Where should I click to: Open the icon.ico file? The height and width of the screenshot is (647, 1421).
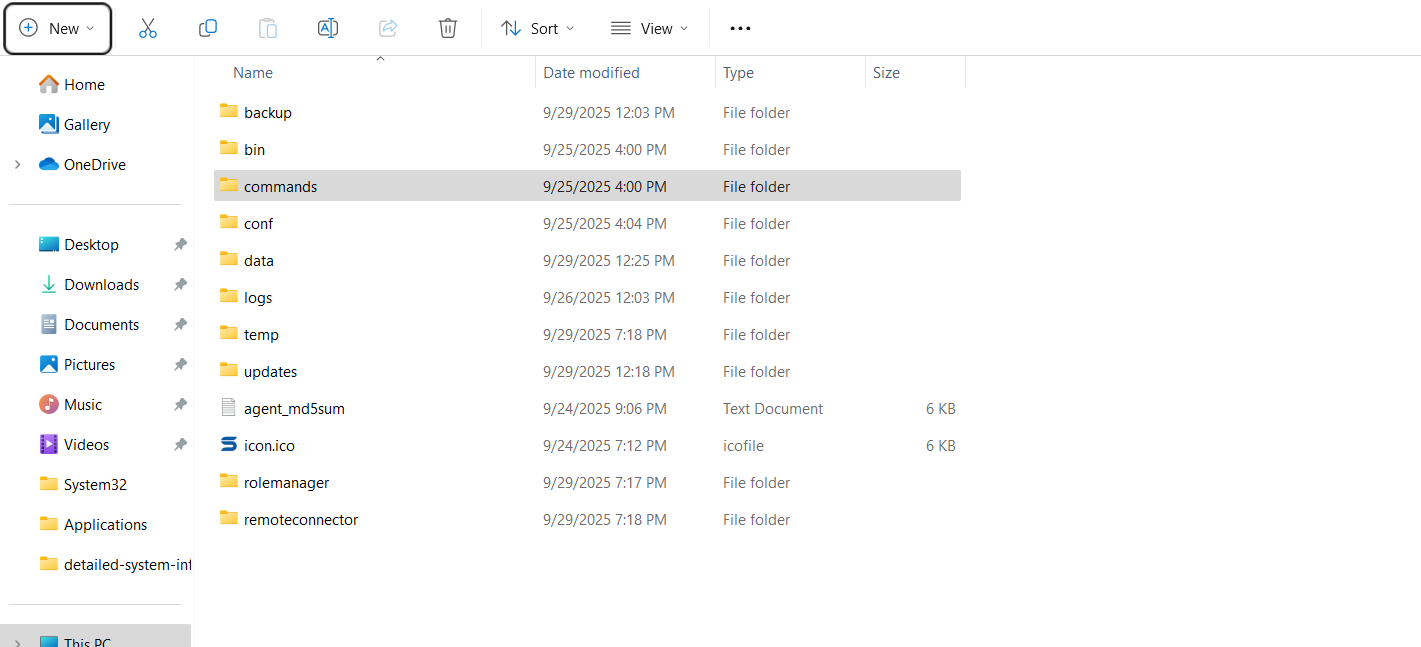[269, 446]
